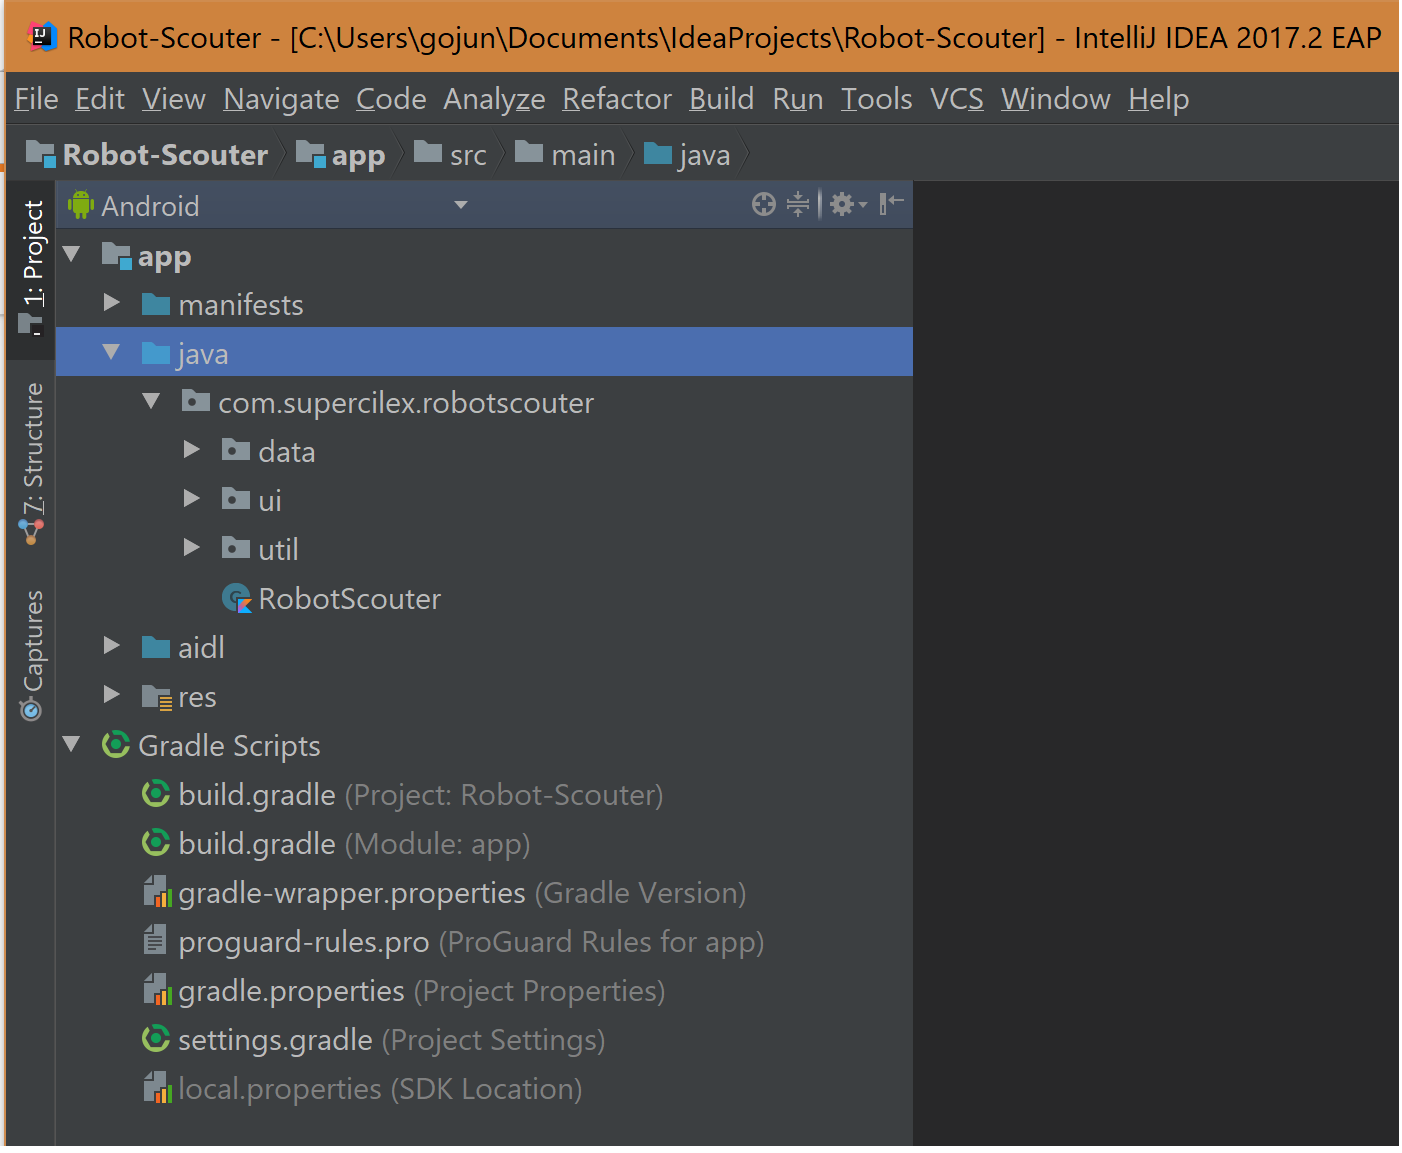
Task: Open the Run menu
Action: (x=798, y=99)
